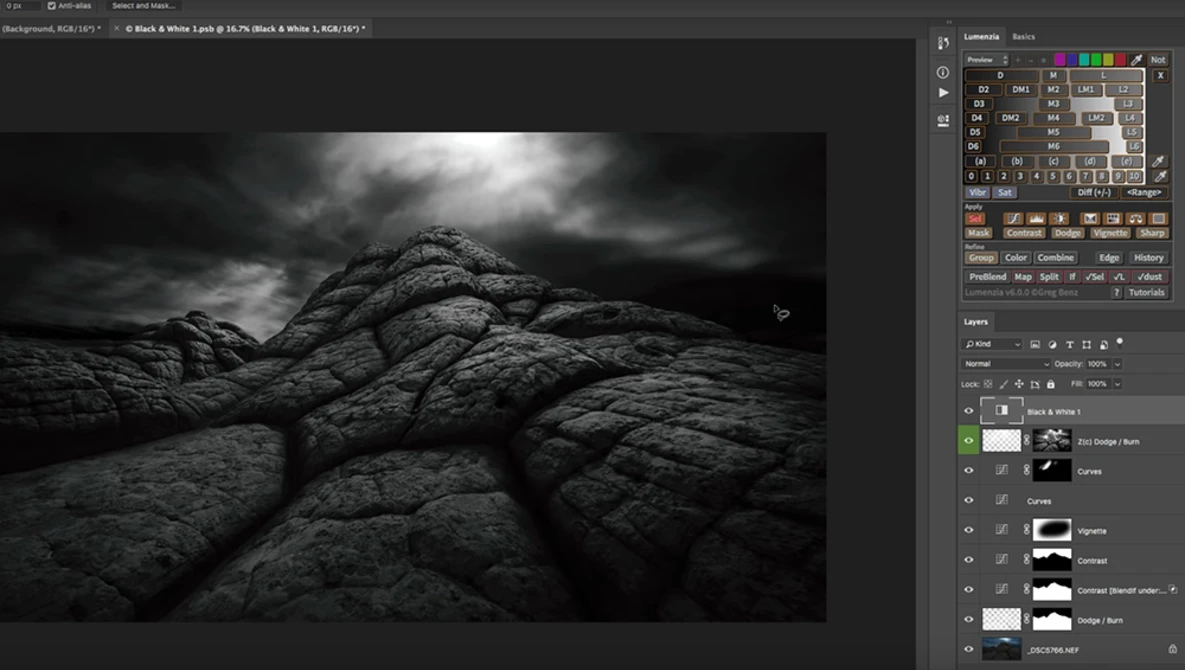
Task: Select the Layers panel tab
Action: pos(976,322)
